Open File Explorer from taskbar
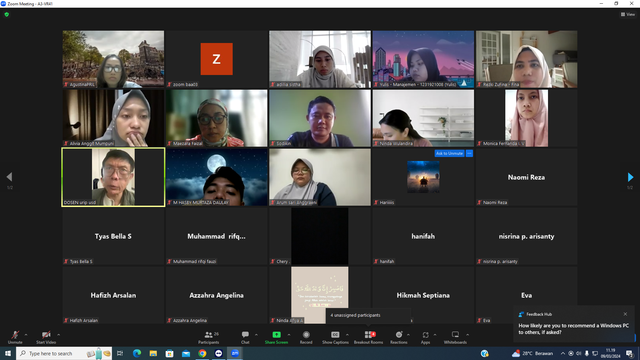 pos(153,353)
